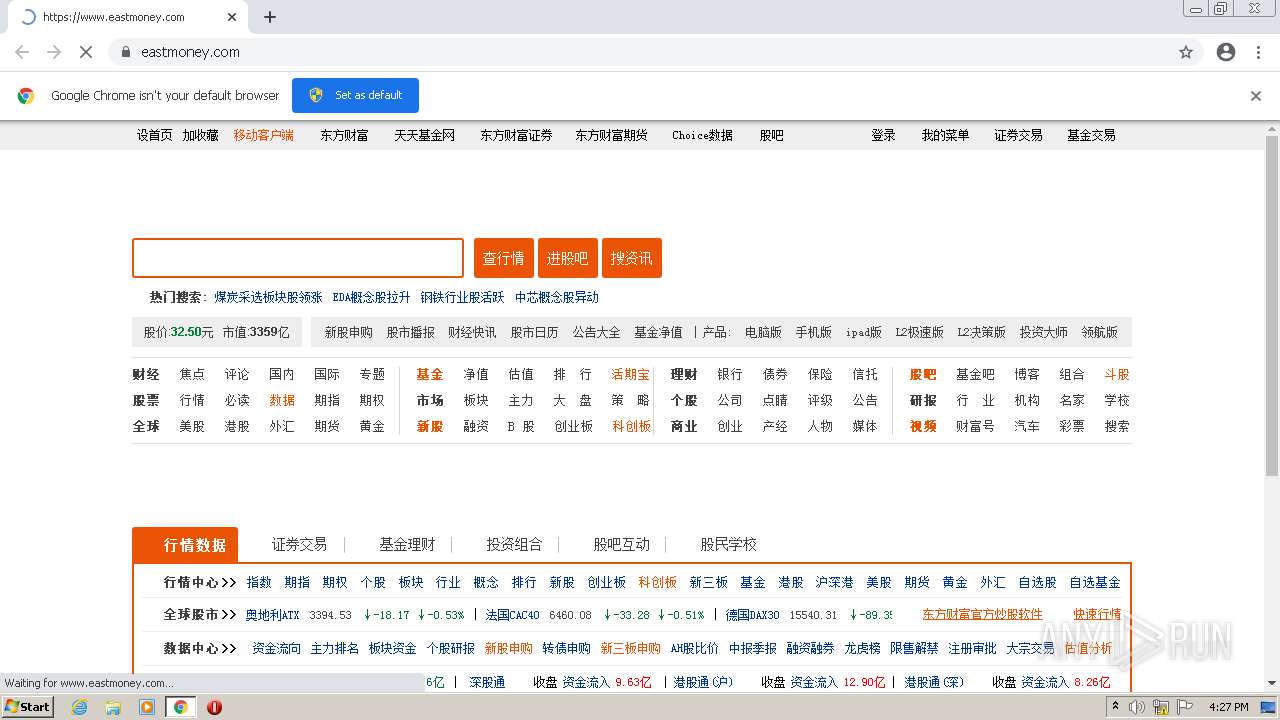
Task: Open Choice数据 in the top navigation
Action: [x=702, y=135]
